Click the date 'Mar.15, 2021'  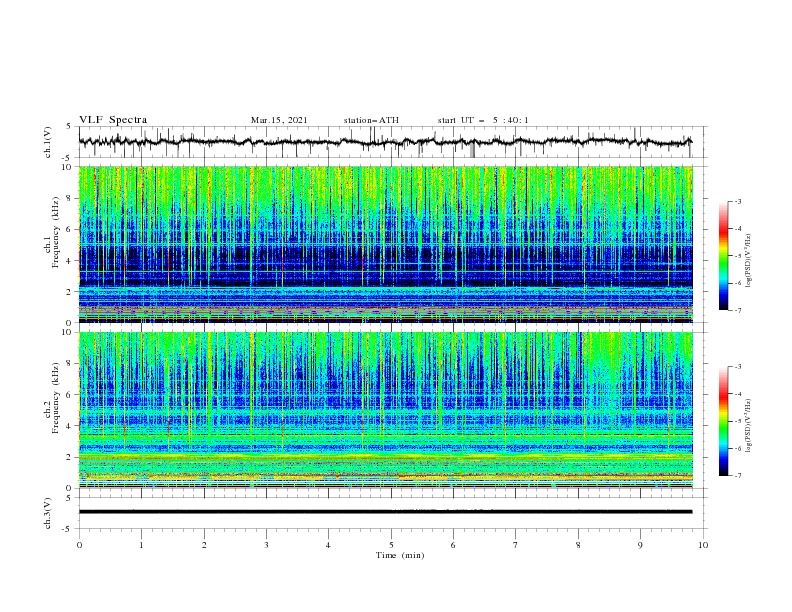coord(279,120)
